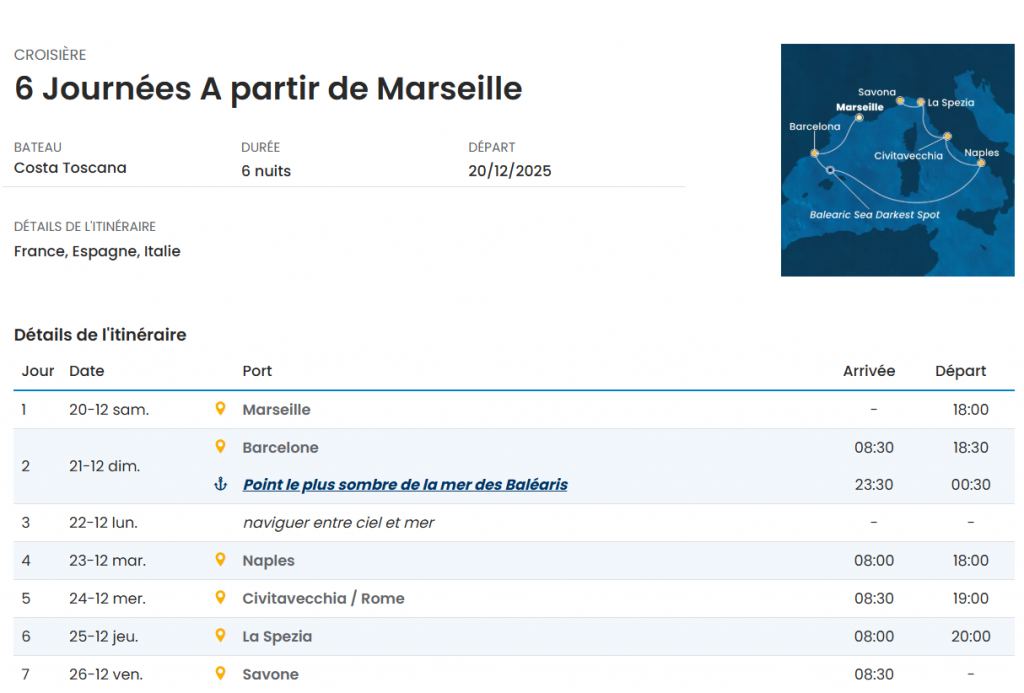Select the Marseille port name
Viewport: 1024px width, 693px height.
click(x=276, y=410)
